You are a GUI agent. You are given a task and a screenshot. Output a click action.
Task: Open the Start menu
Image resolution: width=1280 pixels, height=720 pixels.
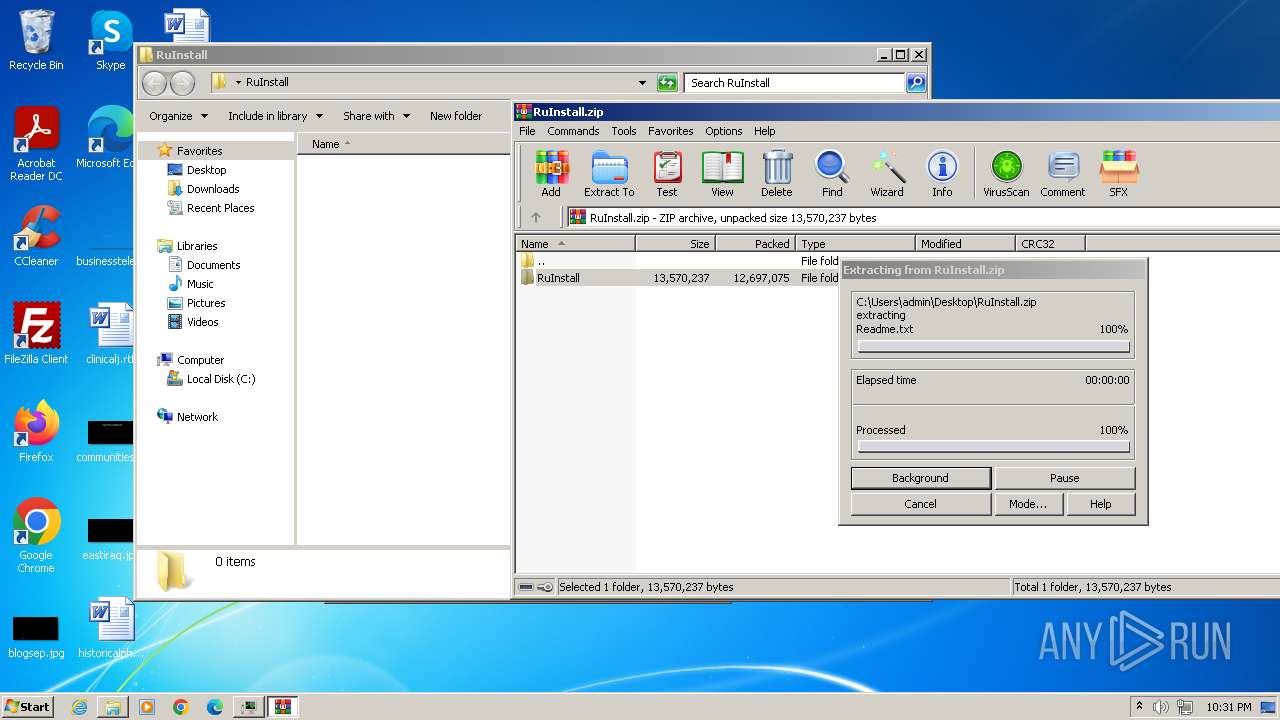(27, 707)
